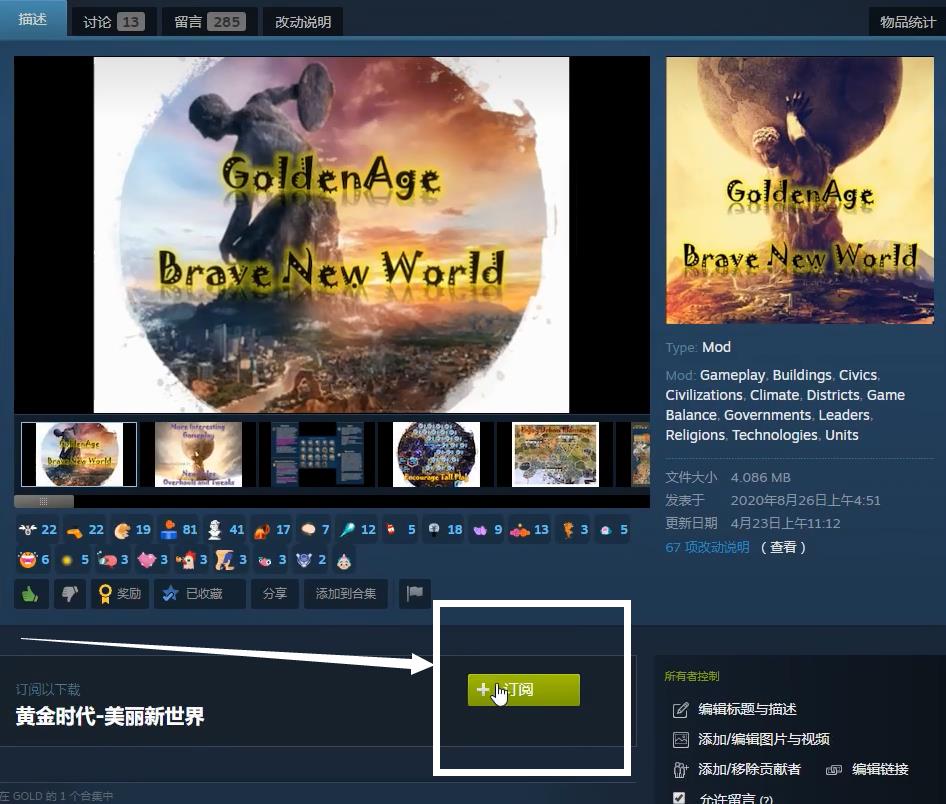Rate the mod with thumbs up
This screenshot has height=804, width=946.
[31, 594]
